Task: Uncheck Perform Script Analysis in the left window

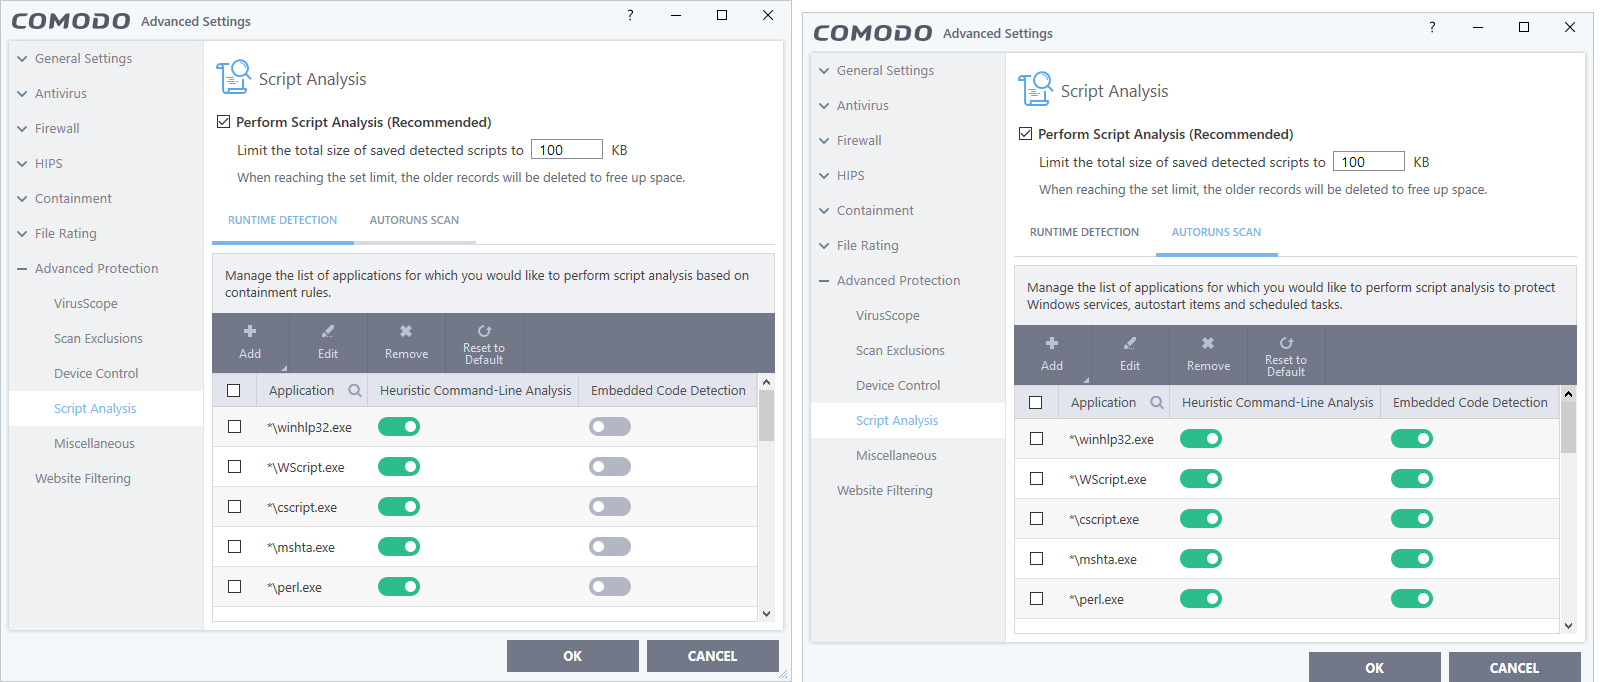Action: click(x=224, y=122)
